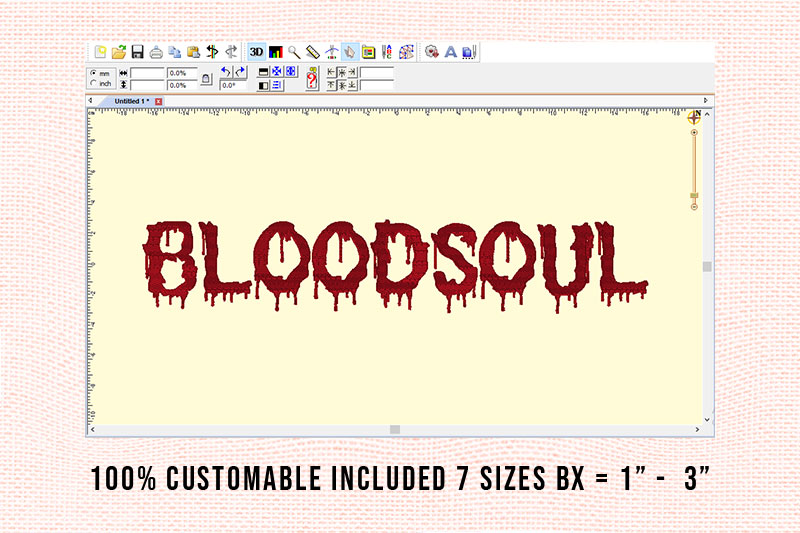Click the horizontal scrollbar right arrow
800x533 pixels.
pos(697,429)
